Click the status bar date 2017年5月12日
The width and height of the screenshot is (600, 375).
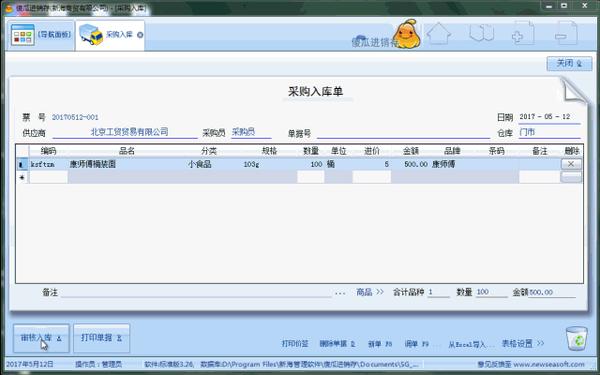(29, 364)
